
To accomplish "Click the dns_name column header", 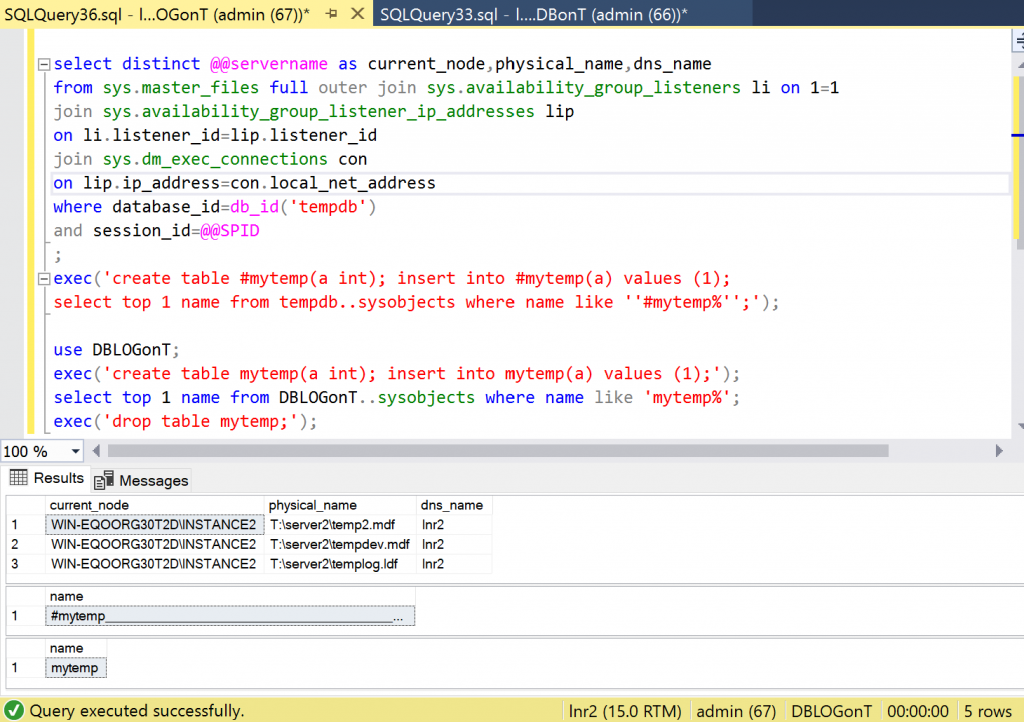I will [x=452, y=505].
